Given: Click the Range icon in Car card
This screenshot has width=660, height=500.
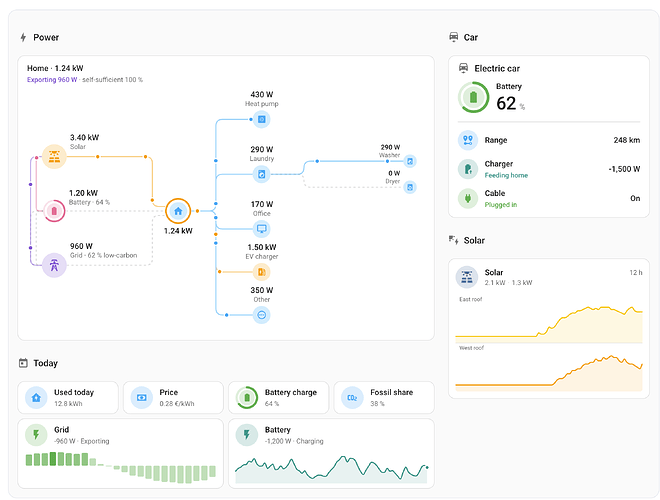Looking at the screenshot, I should 468,140.
